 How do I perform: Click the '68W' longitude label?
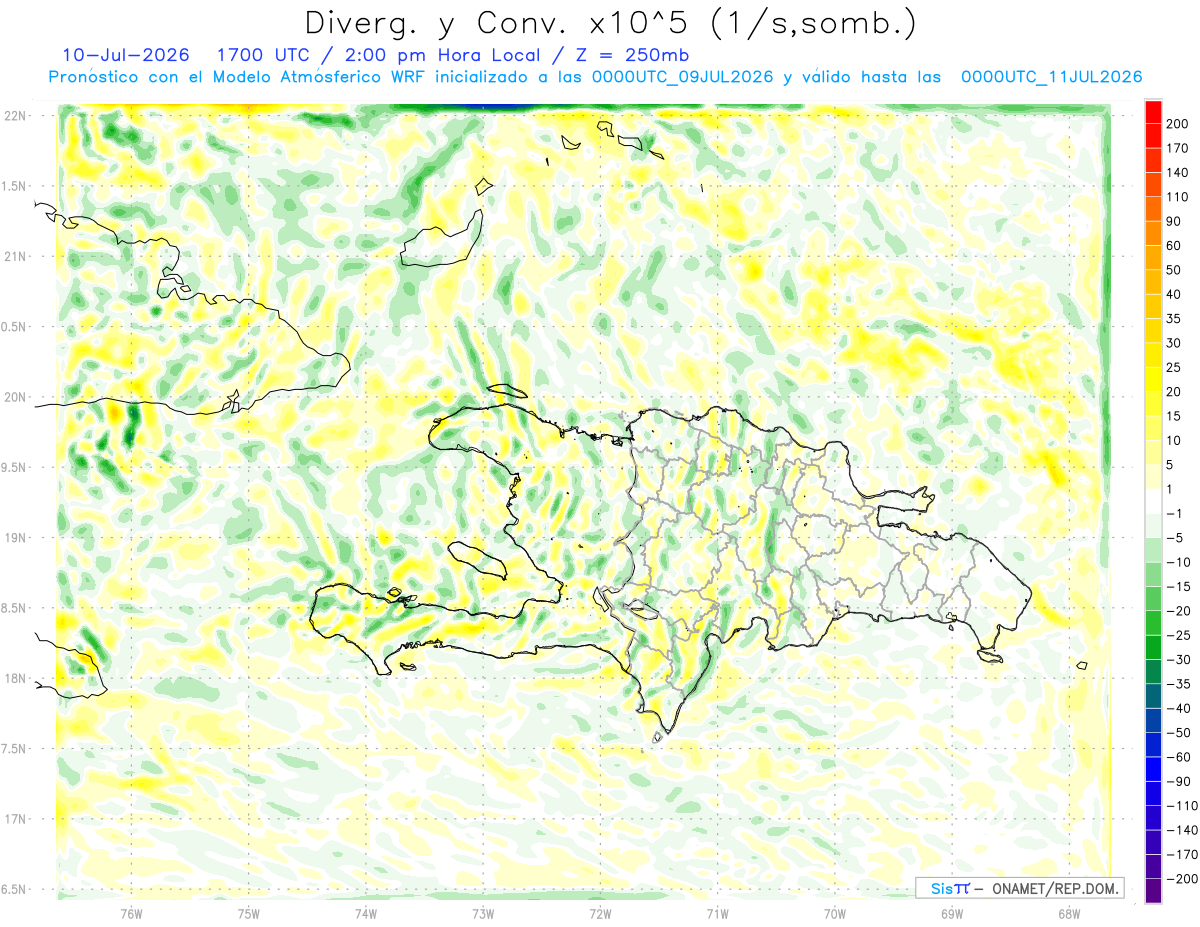coord(1069,914)
